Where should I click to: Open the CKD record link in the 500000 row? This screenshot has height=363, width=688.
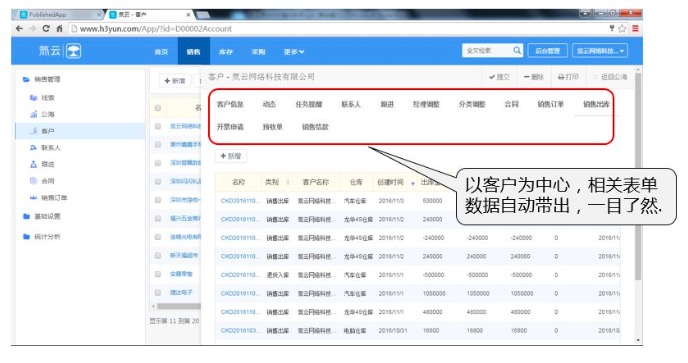pyautogui.click(x=240, y=201)
